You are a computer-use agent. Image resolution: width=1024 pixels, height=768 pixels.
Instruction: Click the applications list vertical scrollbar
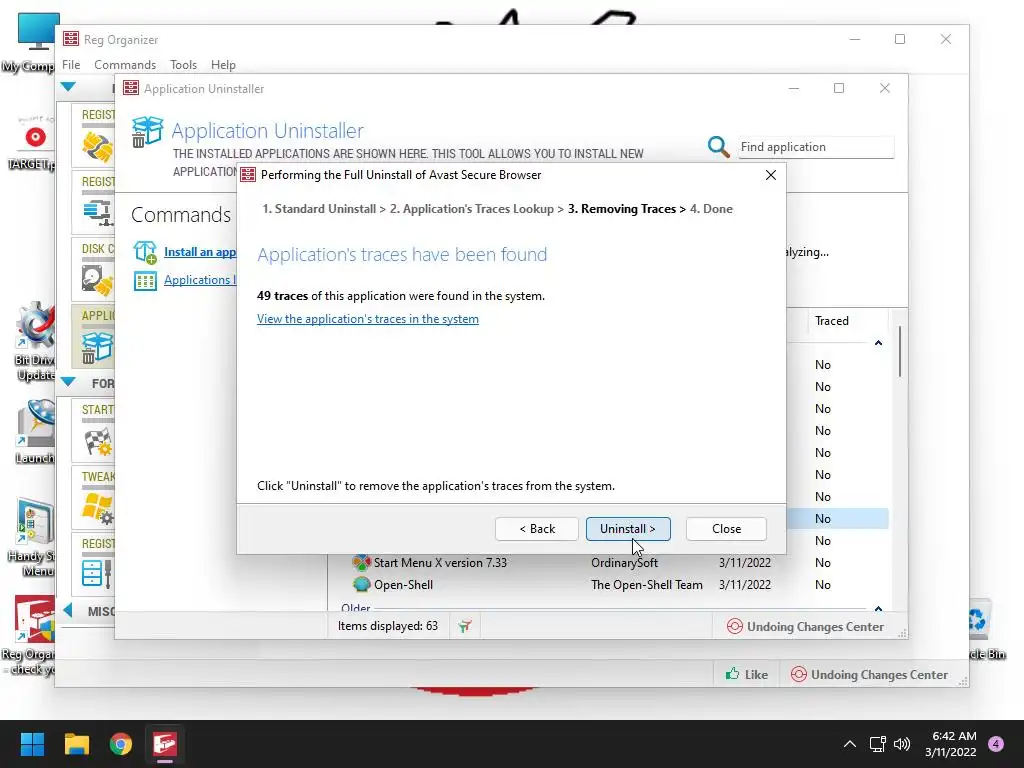[899, 351]
